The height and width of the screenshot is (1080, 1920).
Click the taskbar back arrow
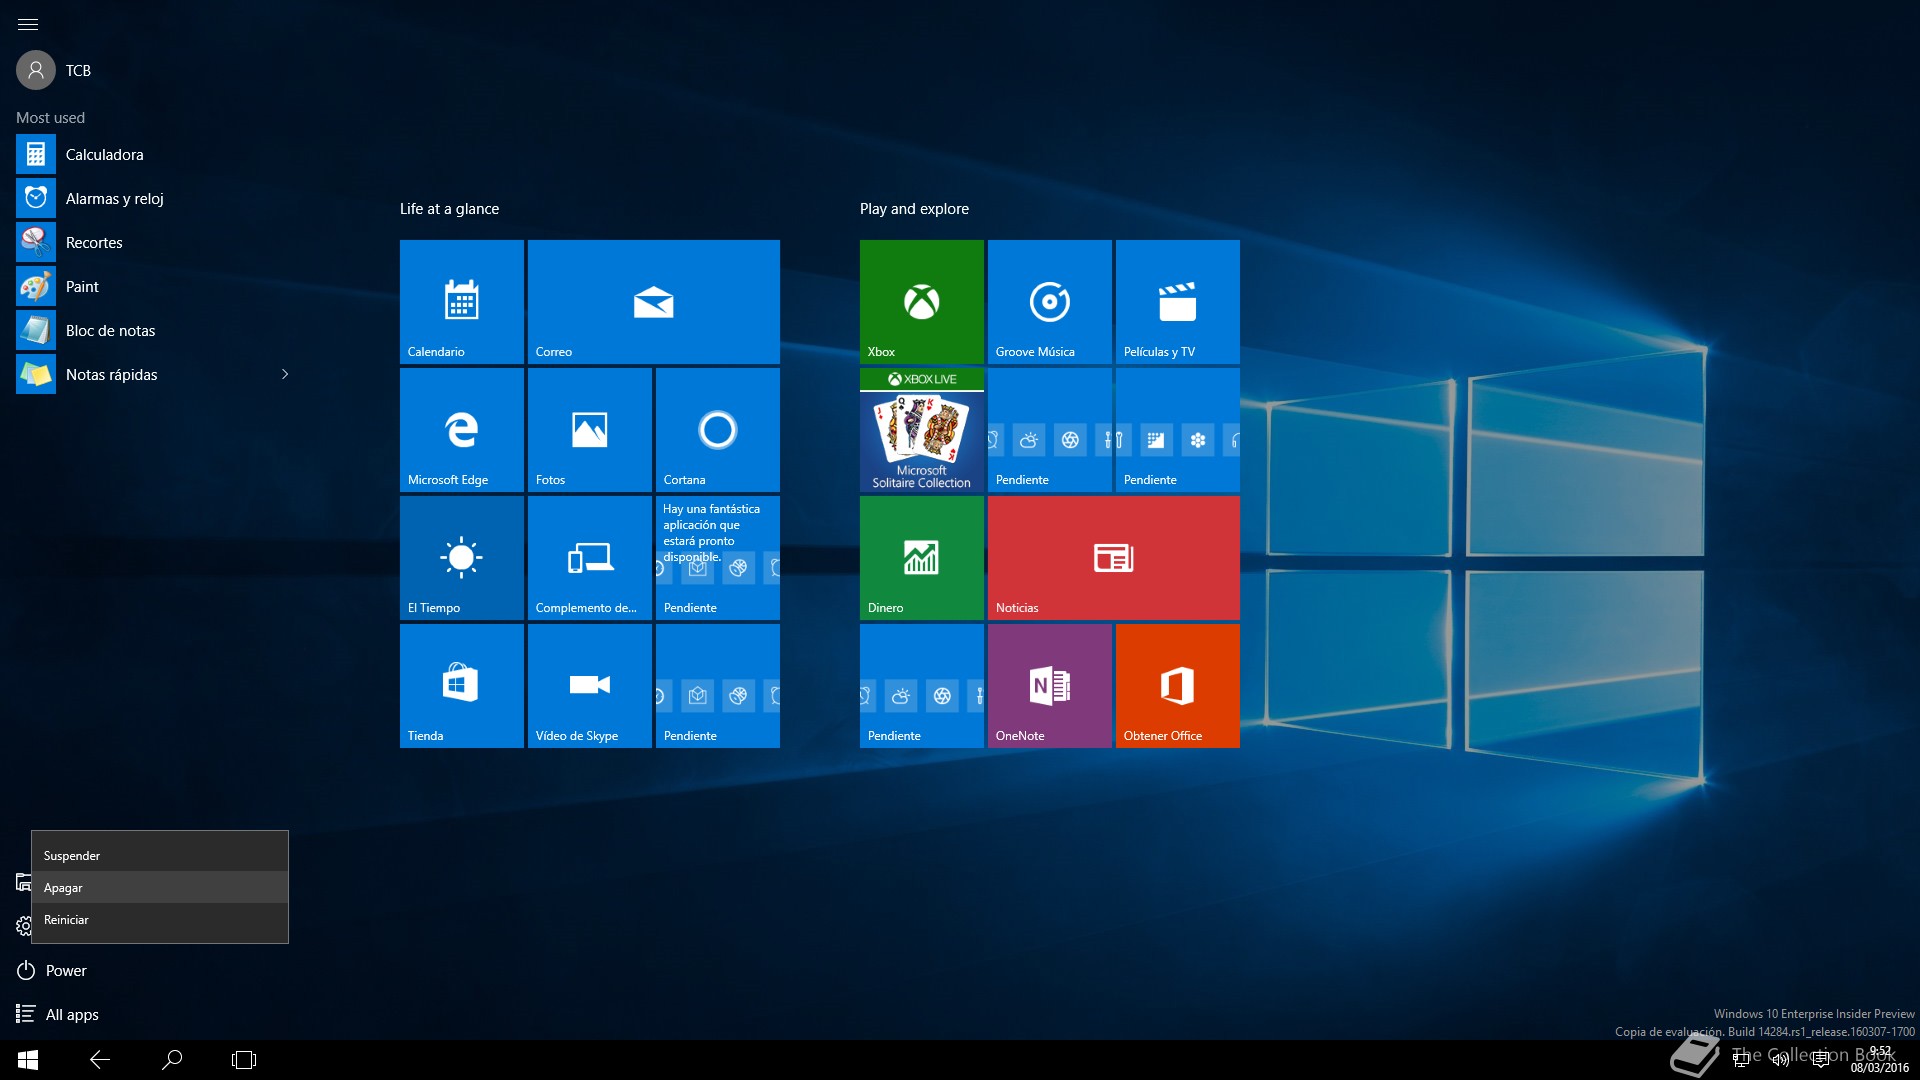pyautogui.click(x=100, y=1060)
